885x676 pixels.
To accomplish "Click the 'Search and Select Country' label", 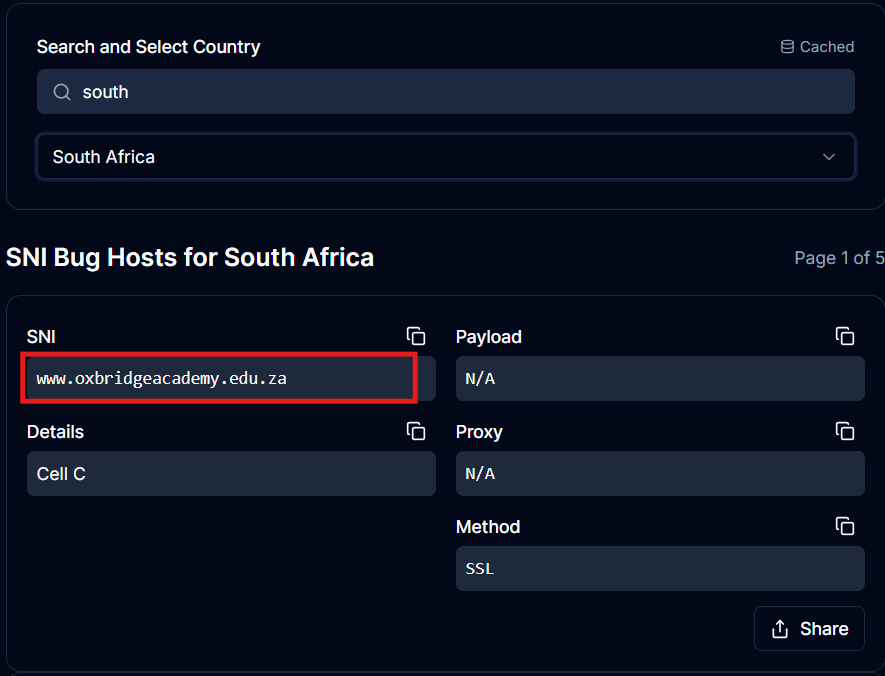I will click(x=148, y=47).
